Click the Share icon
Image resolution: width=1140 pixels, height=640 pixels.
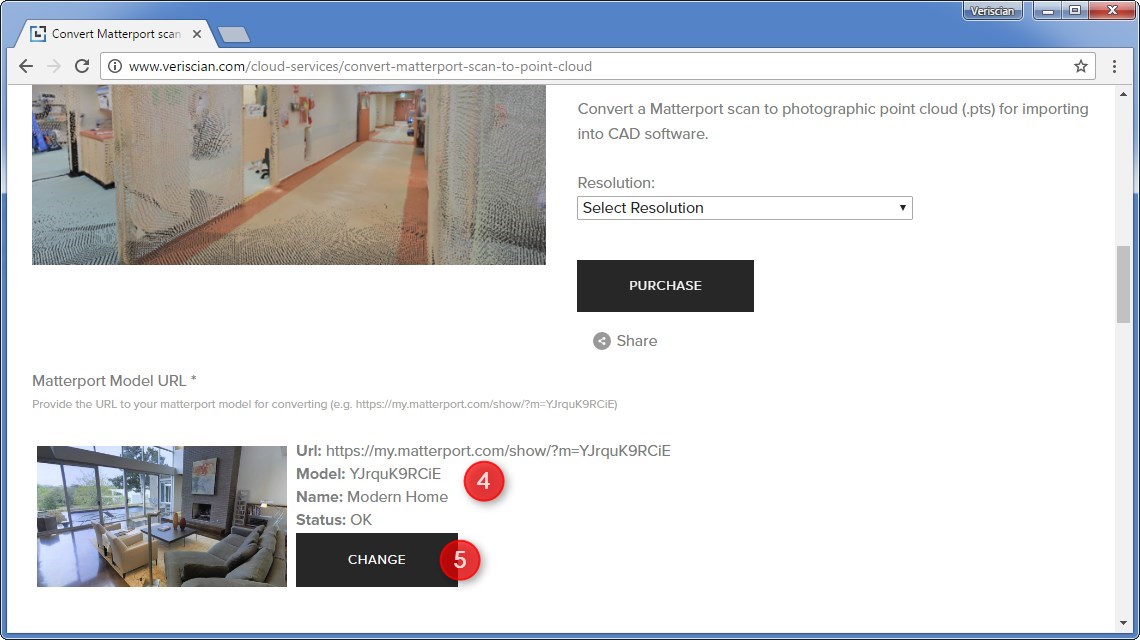pos(601,341)
